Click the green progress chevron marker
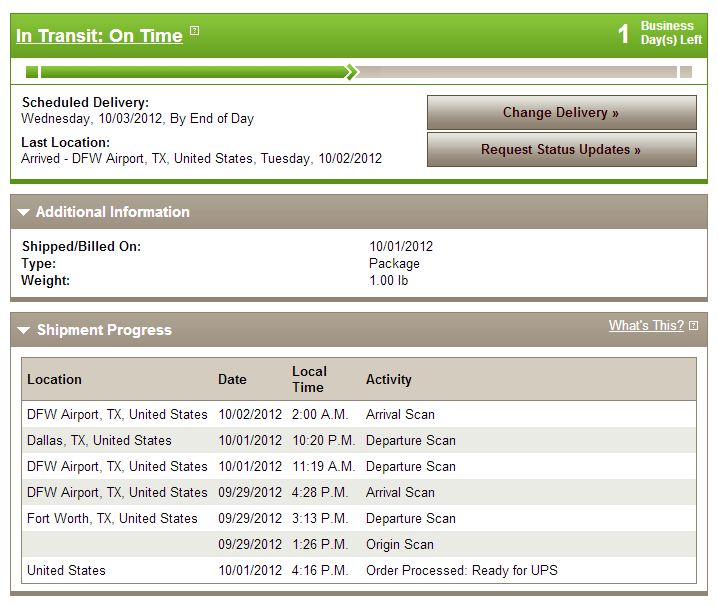 point(352,72)
